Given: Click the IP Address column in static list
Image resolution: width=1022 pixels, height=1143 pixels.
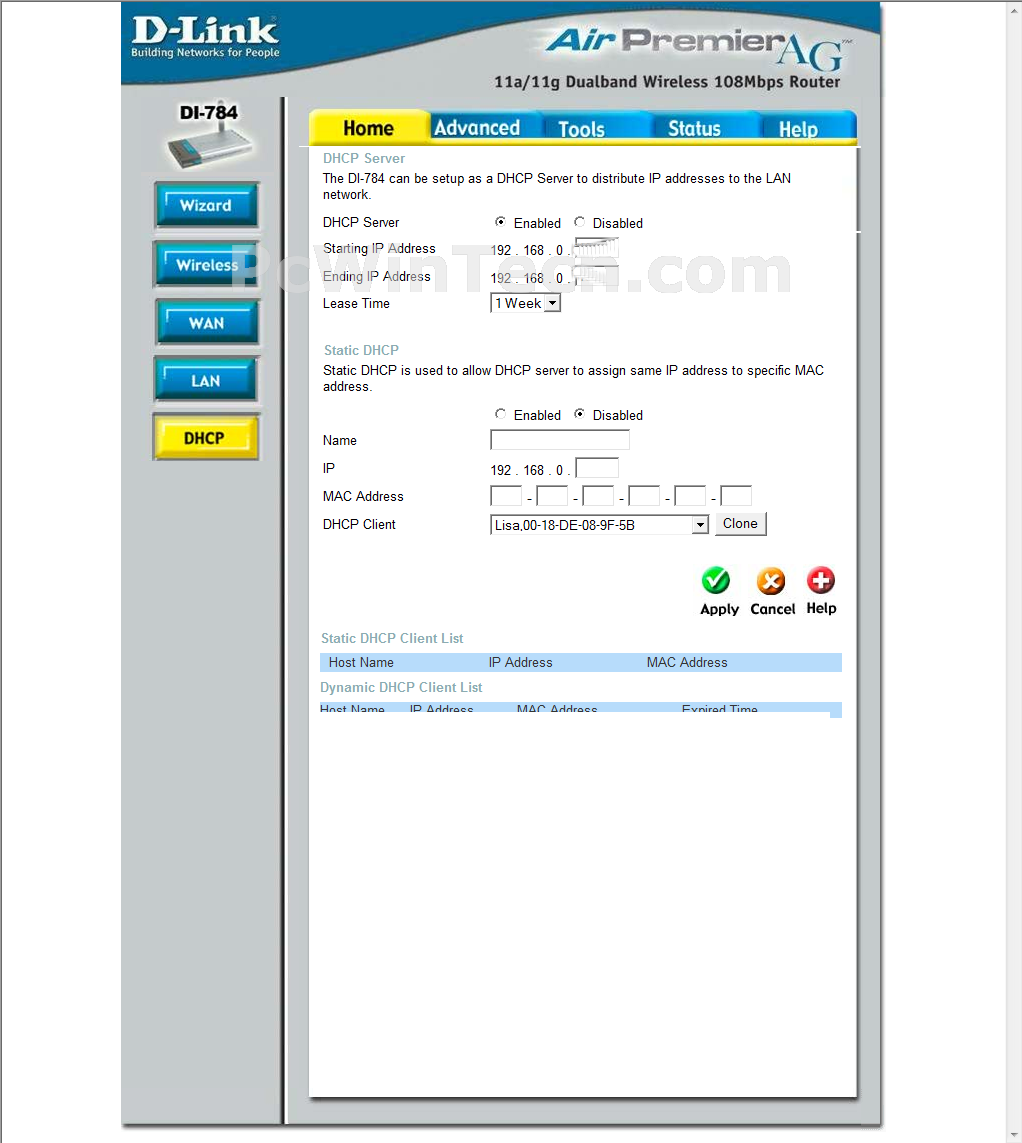Looking at the screenshot, I should [x=520, y=663].
